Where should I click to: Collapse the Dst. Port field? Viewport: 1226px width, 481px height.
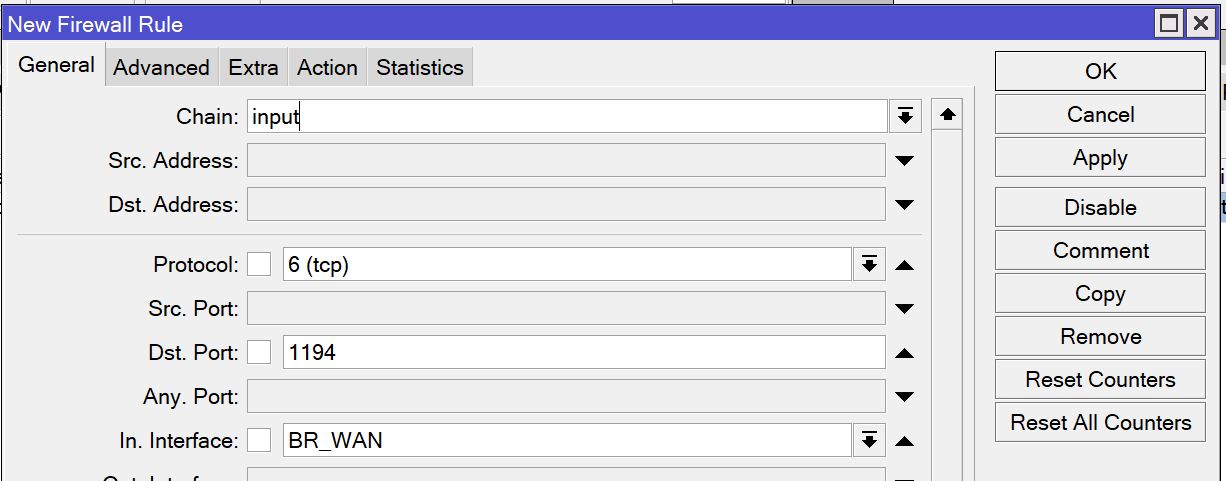(x=904, y=353)
